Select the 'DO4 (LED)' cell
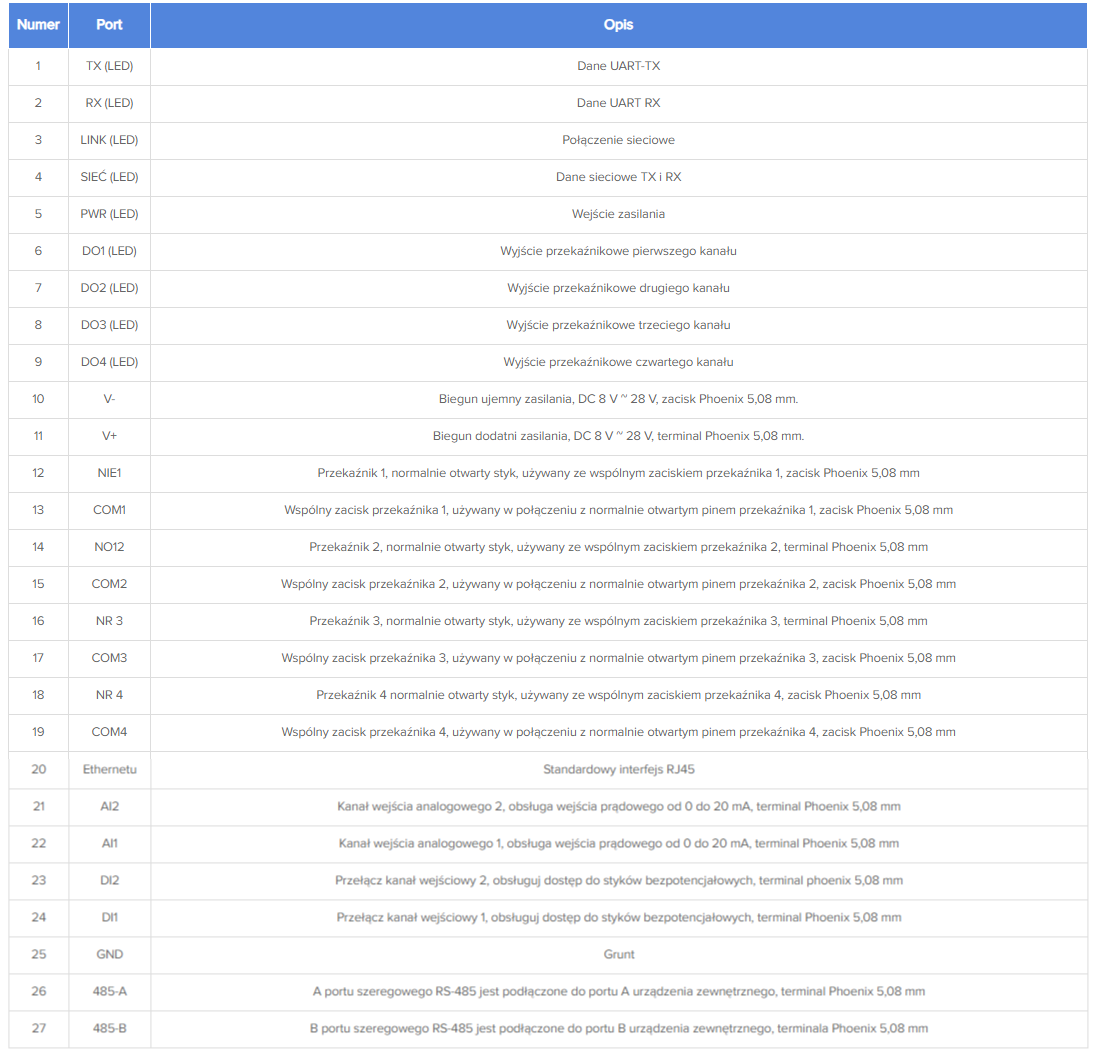Screen dimensions: 1095x1056 point(110,362)
